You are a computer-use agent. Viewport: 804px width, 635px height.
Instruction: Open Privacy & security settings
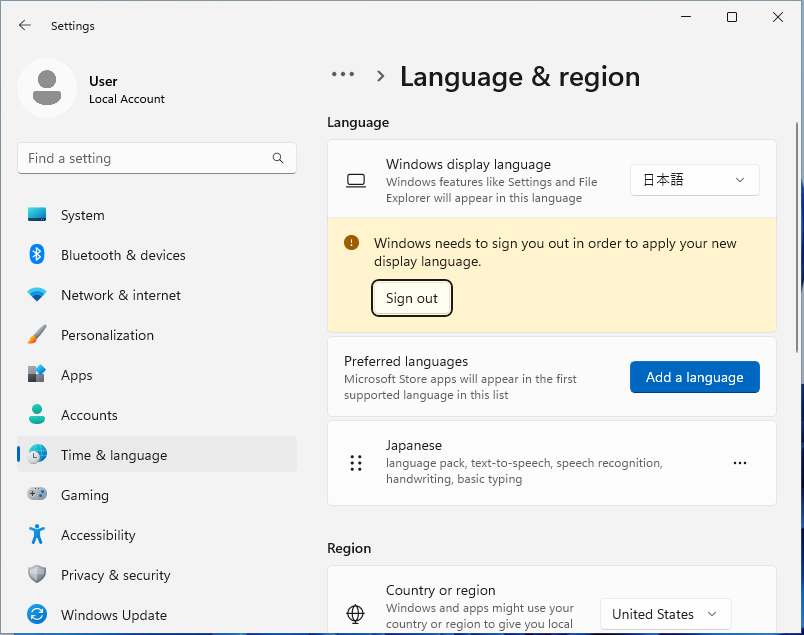(157, 575)
